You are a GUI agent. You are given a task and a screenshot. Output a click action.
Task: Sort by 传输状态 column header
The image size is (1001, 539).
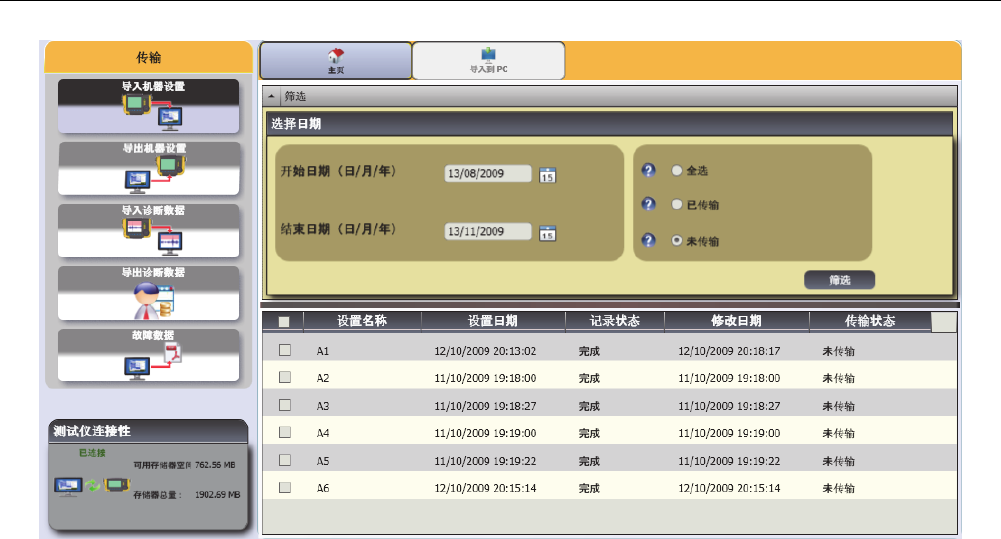coord(870,321)
